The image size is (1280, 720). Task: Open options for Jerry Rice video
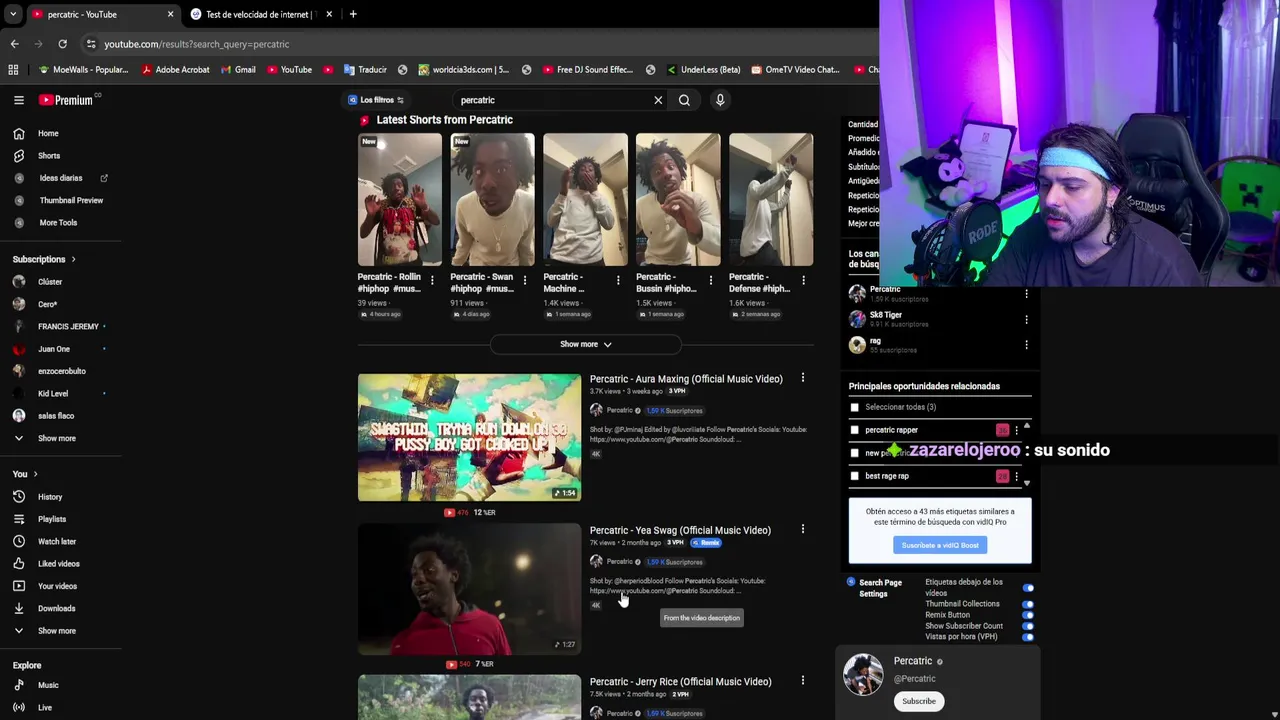pos(802,681)
